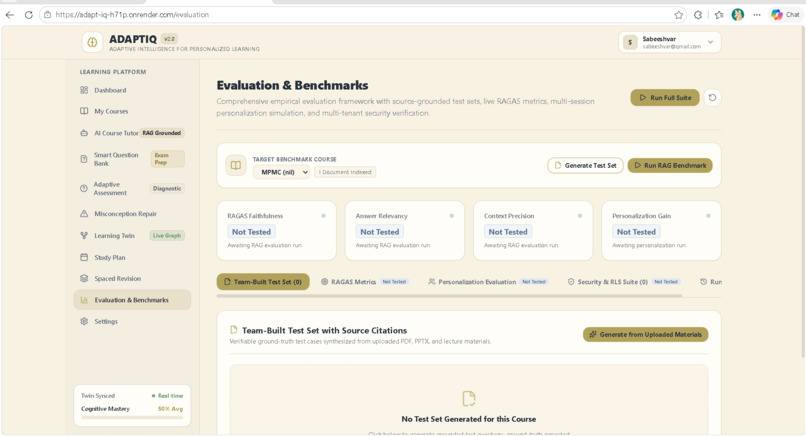Click the target benchmark course book icon
The width and height of the screenshot is (806, 436).
pos(236,166)
